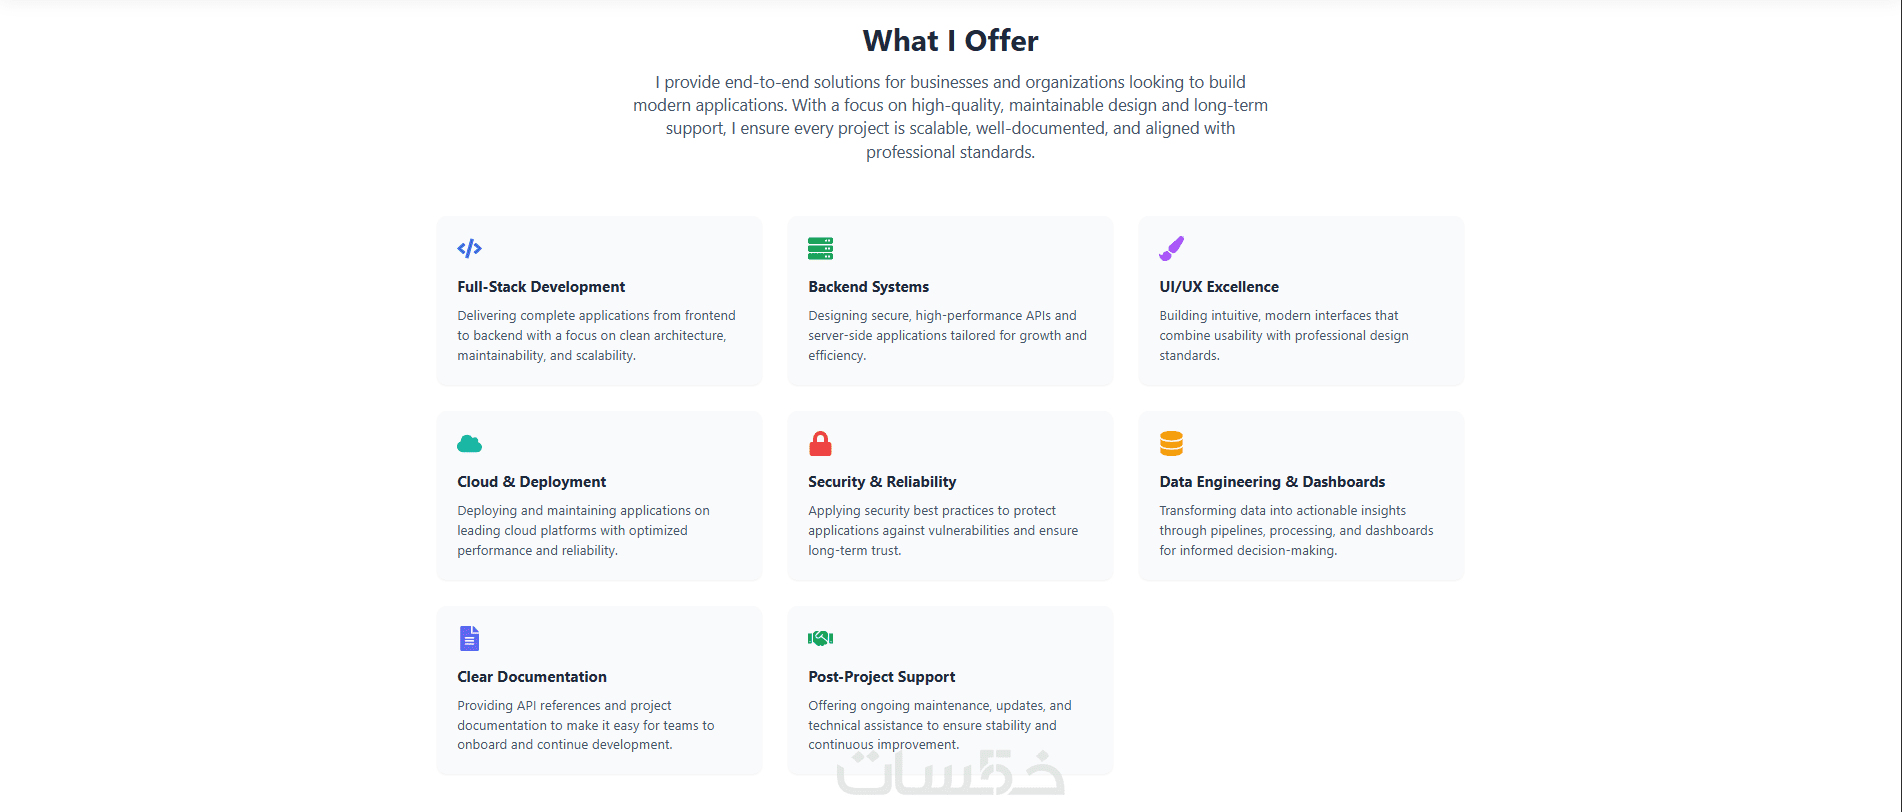Click the Full-Stack Development code icon

click(x=469, y=248)
